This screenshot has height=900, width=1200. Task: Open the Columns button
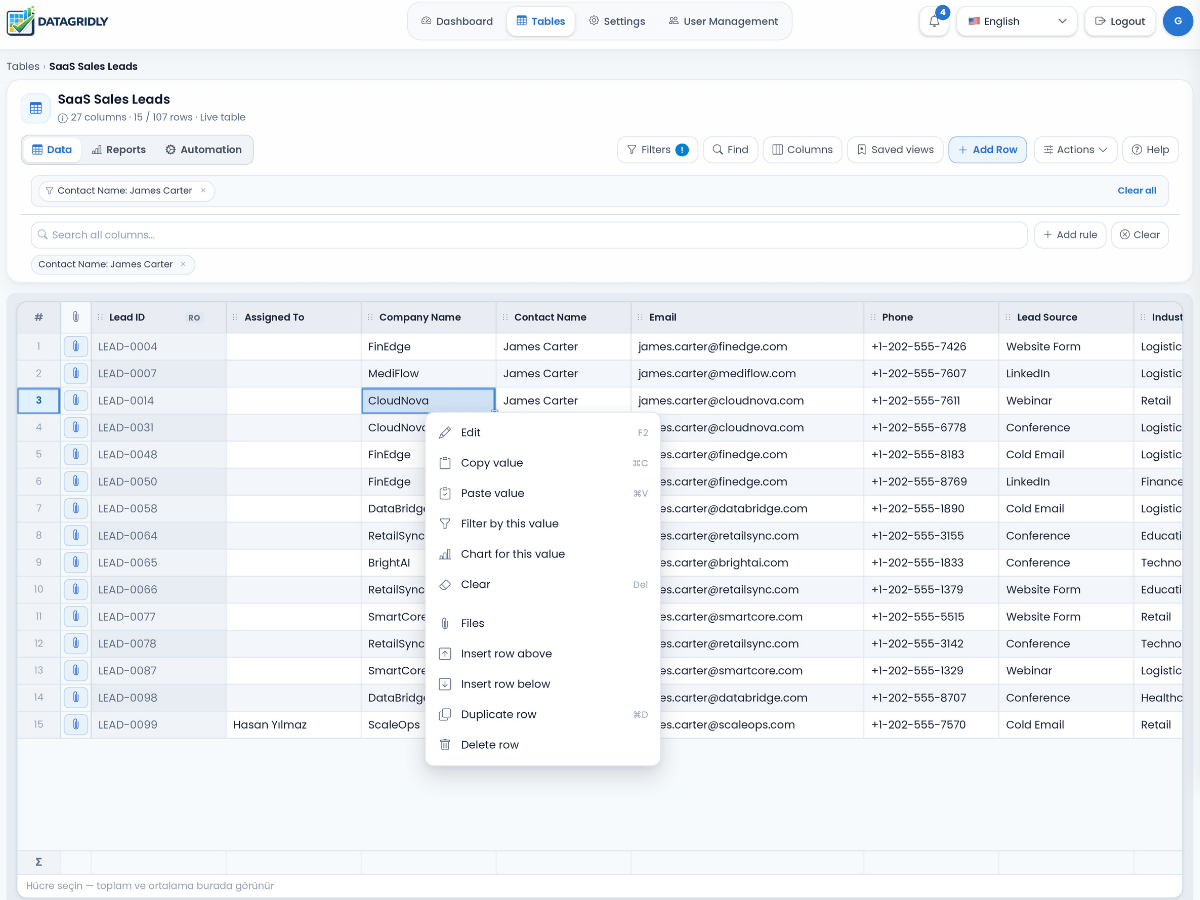pos(802,149)
